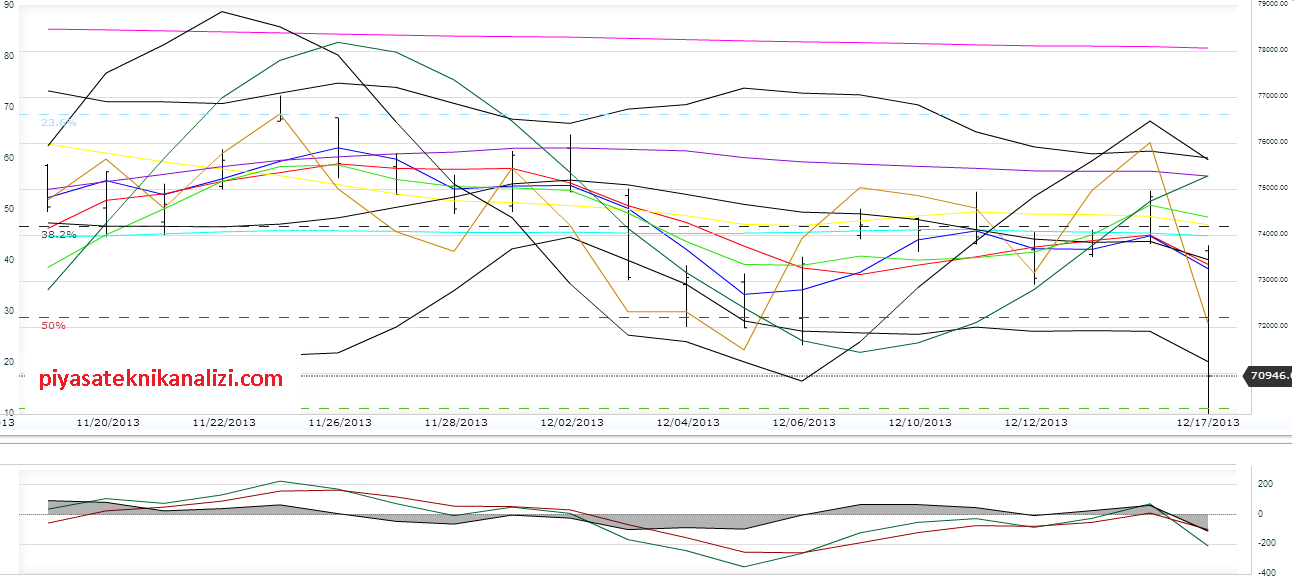Open the piyasateknikanalizi.com watermark link

point(161,379)
